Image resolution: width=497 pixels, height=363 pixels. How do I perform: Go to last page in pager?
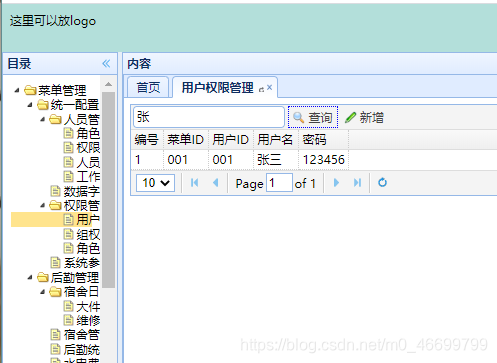(x=357, y=183)
